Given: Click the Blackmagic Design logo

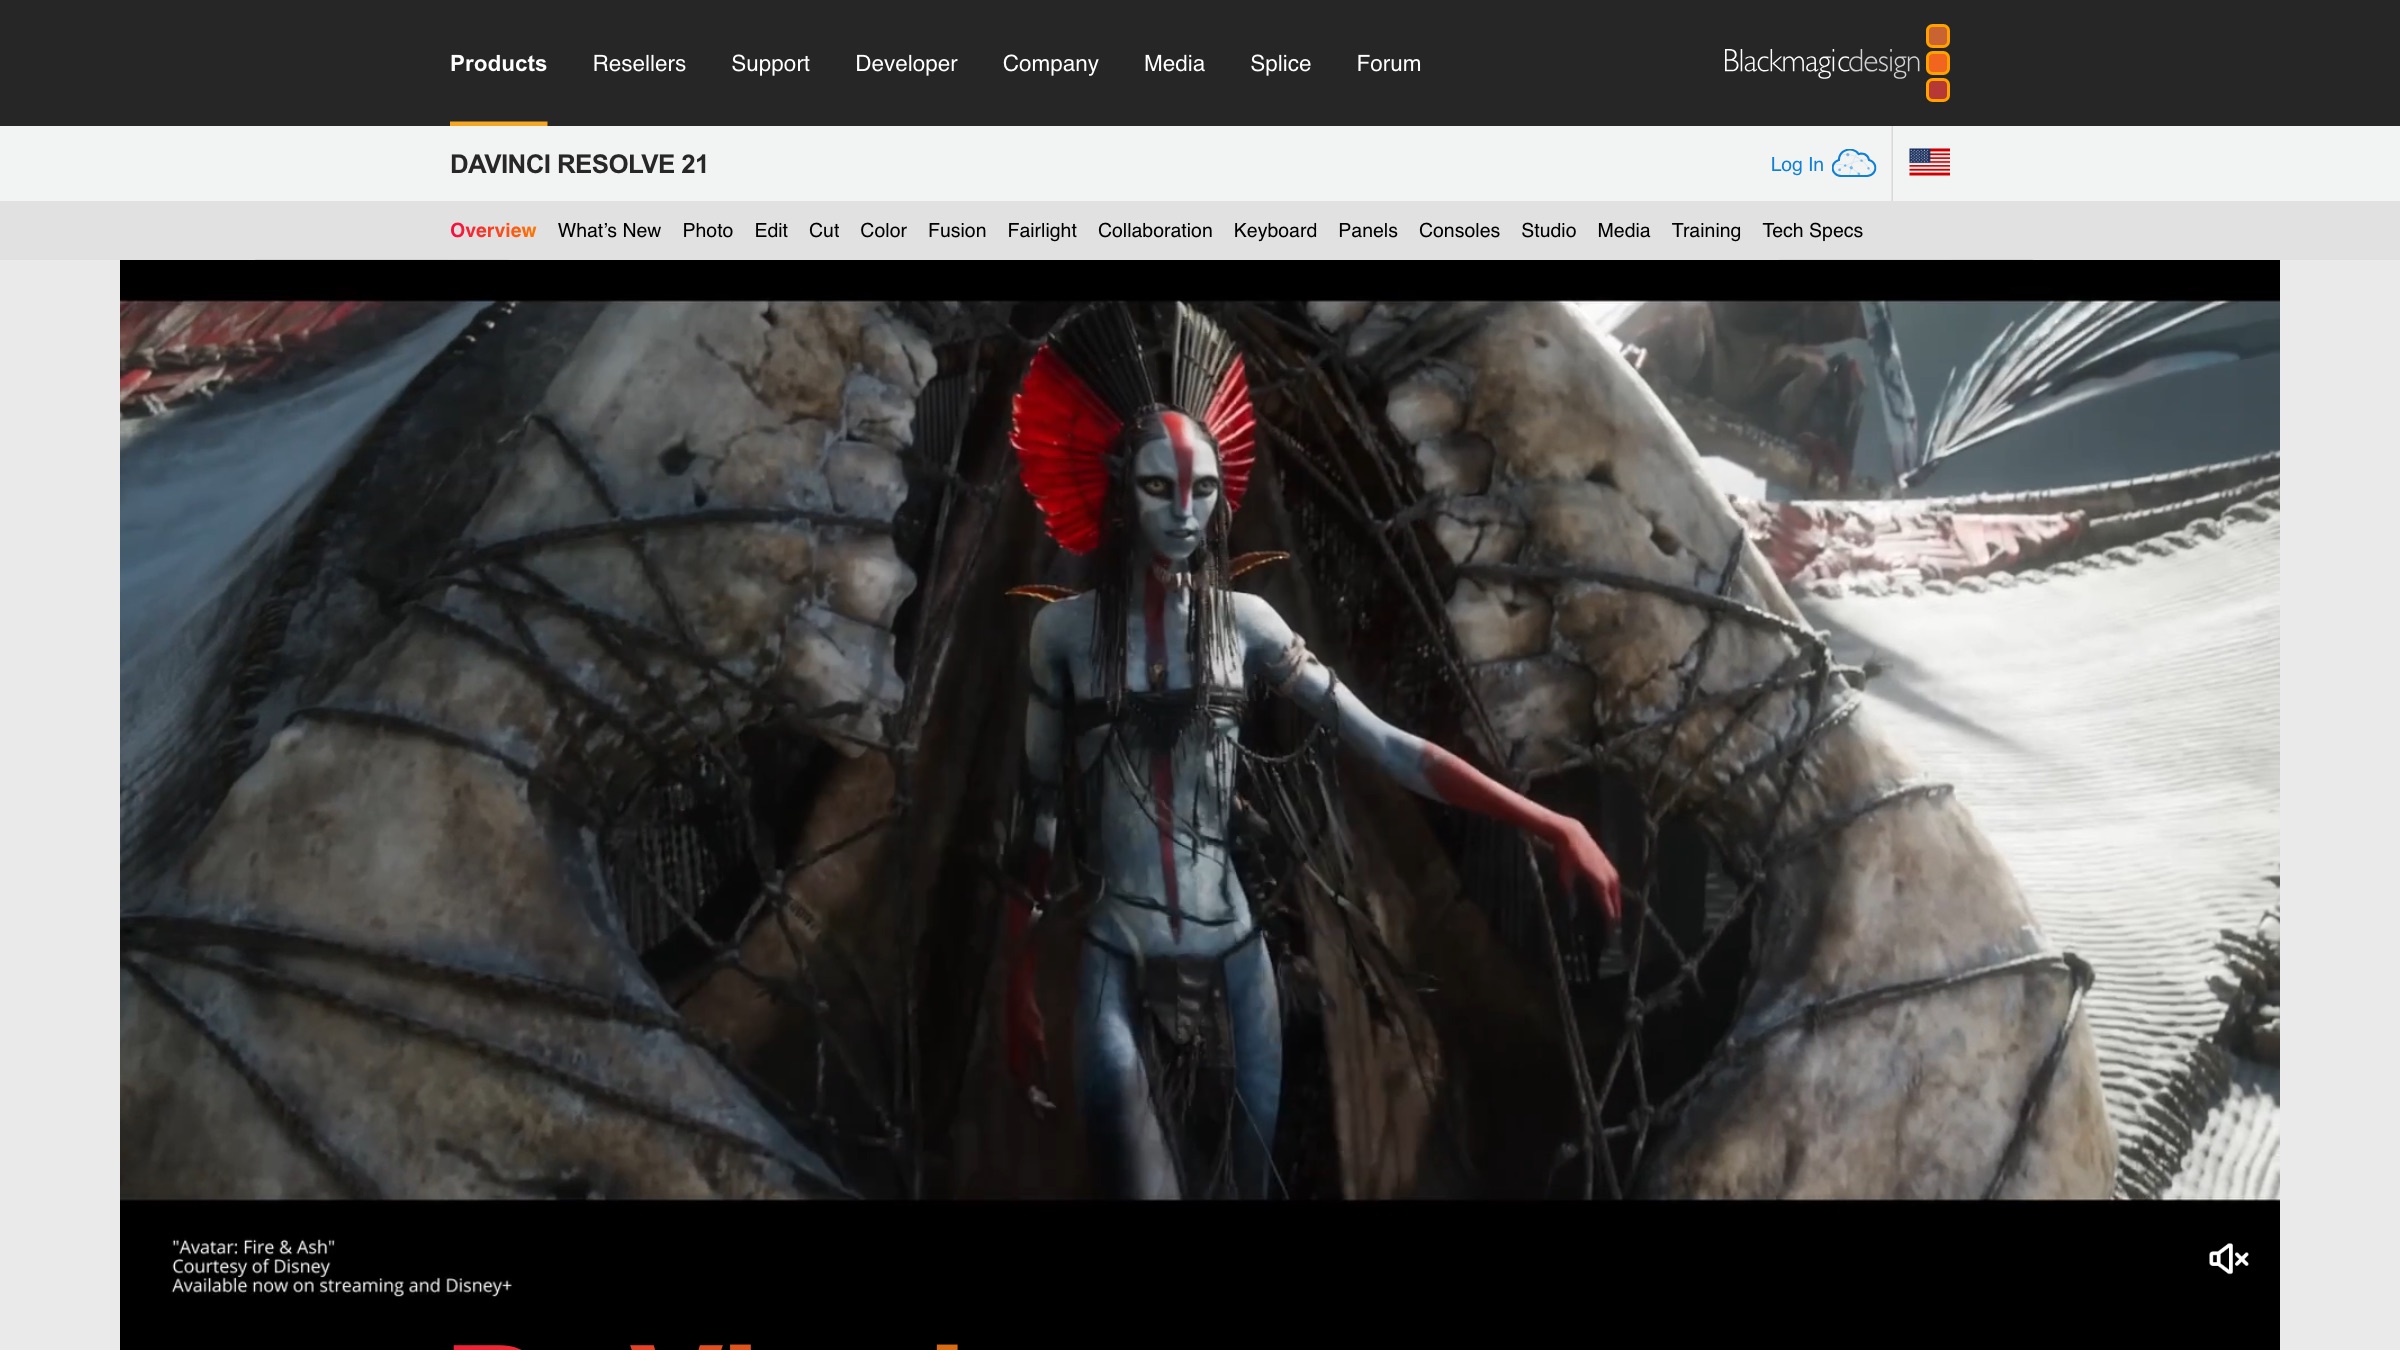Looking at the screenshot, I should pos(1836,63).
